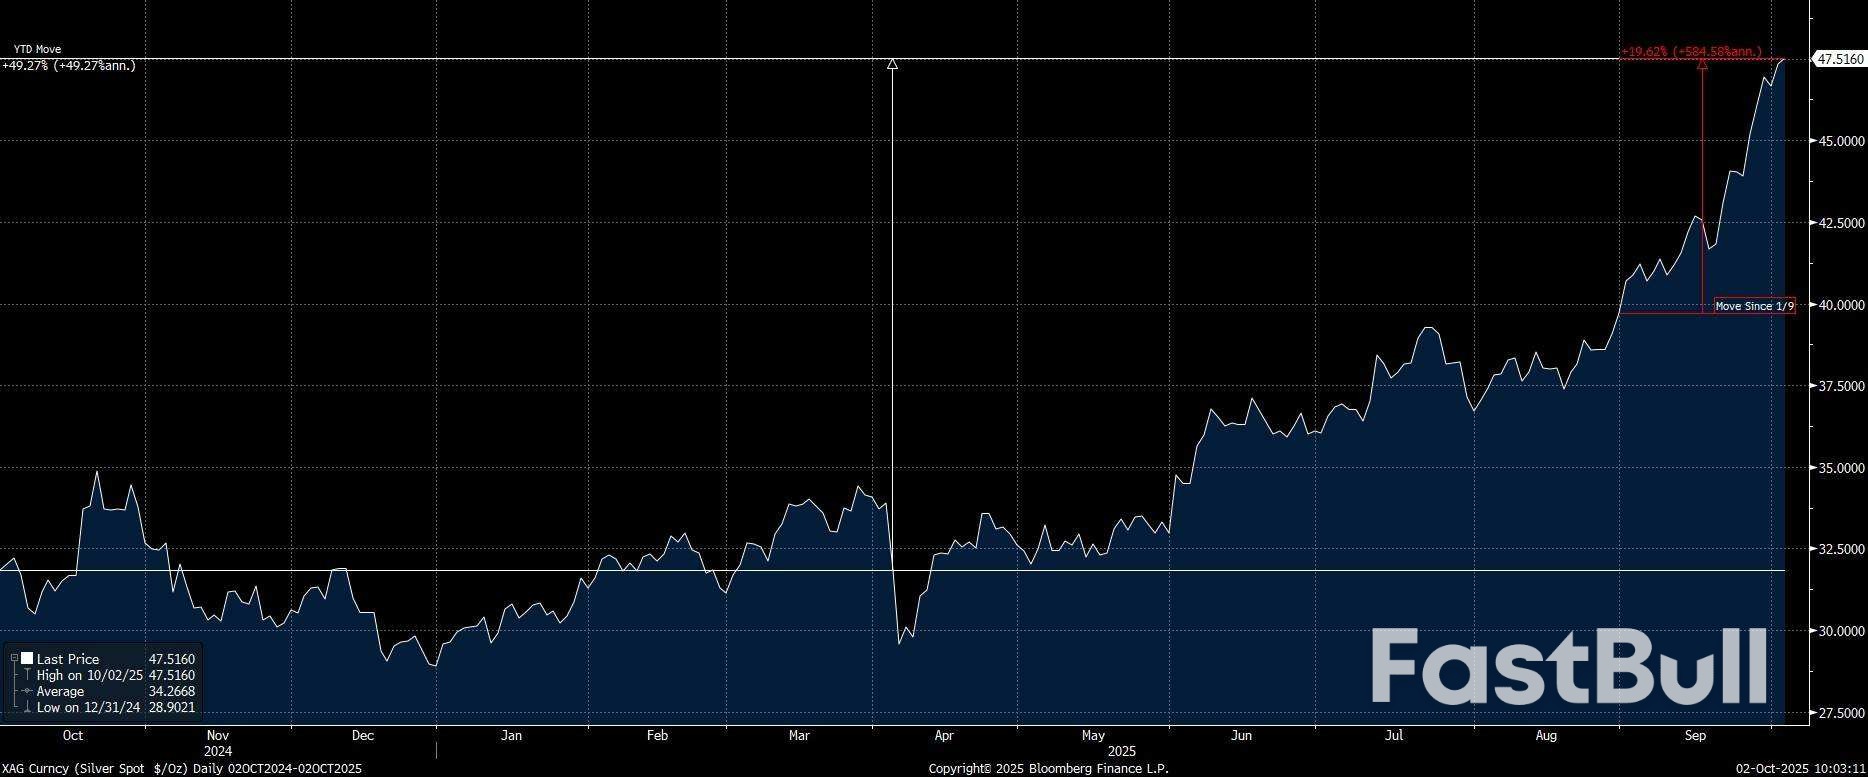Click the 40.0000 price axis label

pos(1840,305)
